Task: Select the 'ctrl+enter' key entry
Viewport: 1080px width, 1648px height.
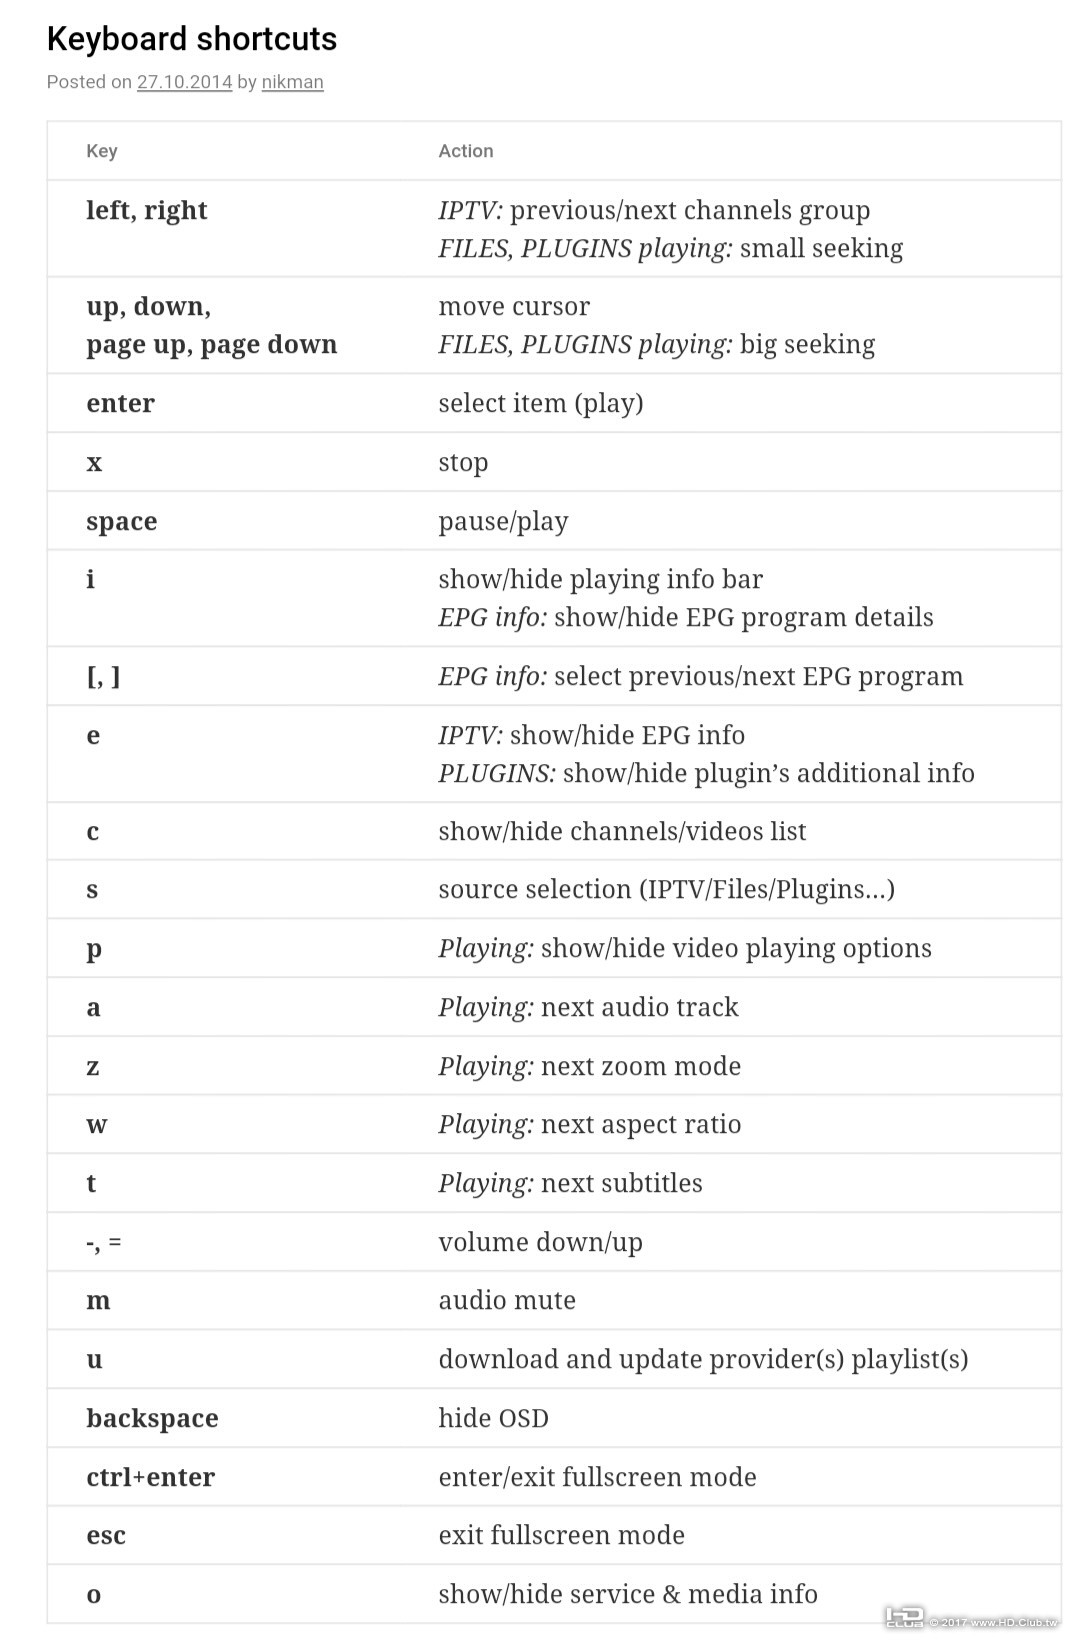Action: tap(151, 1477)
